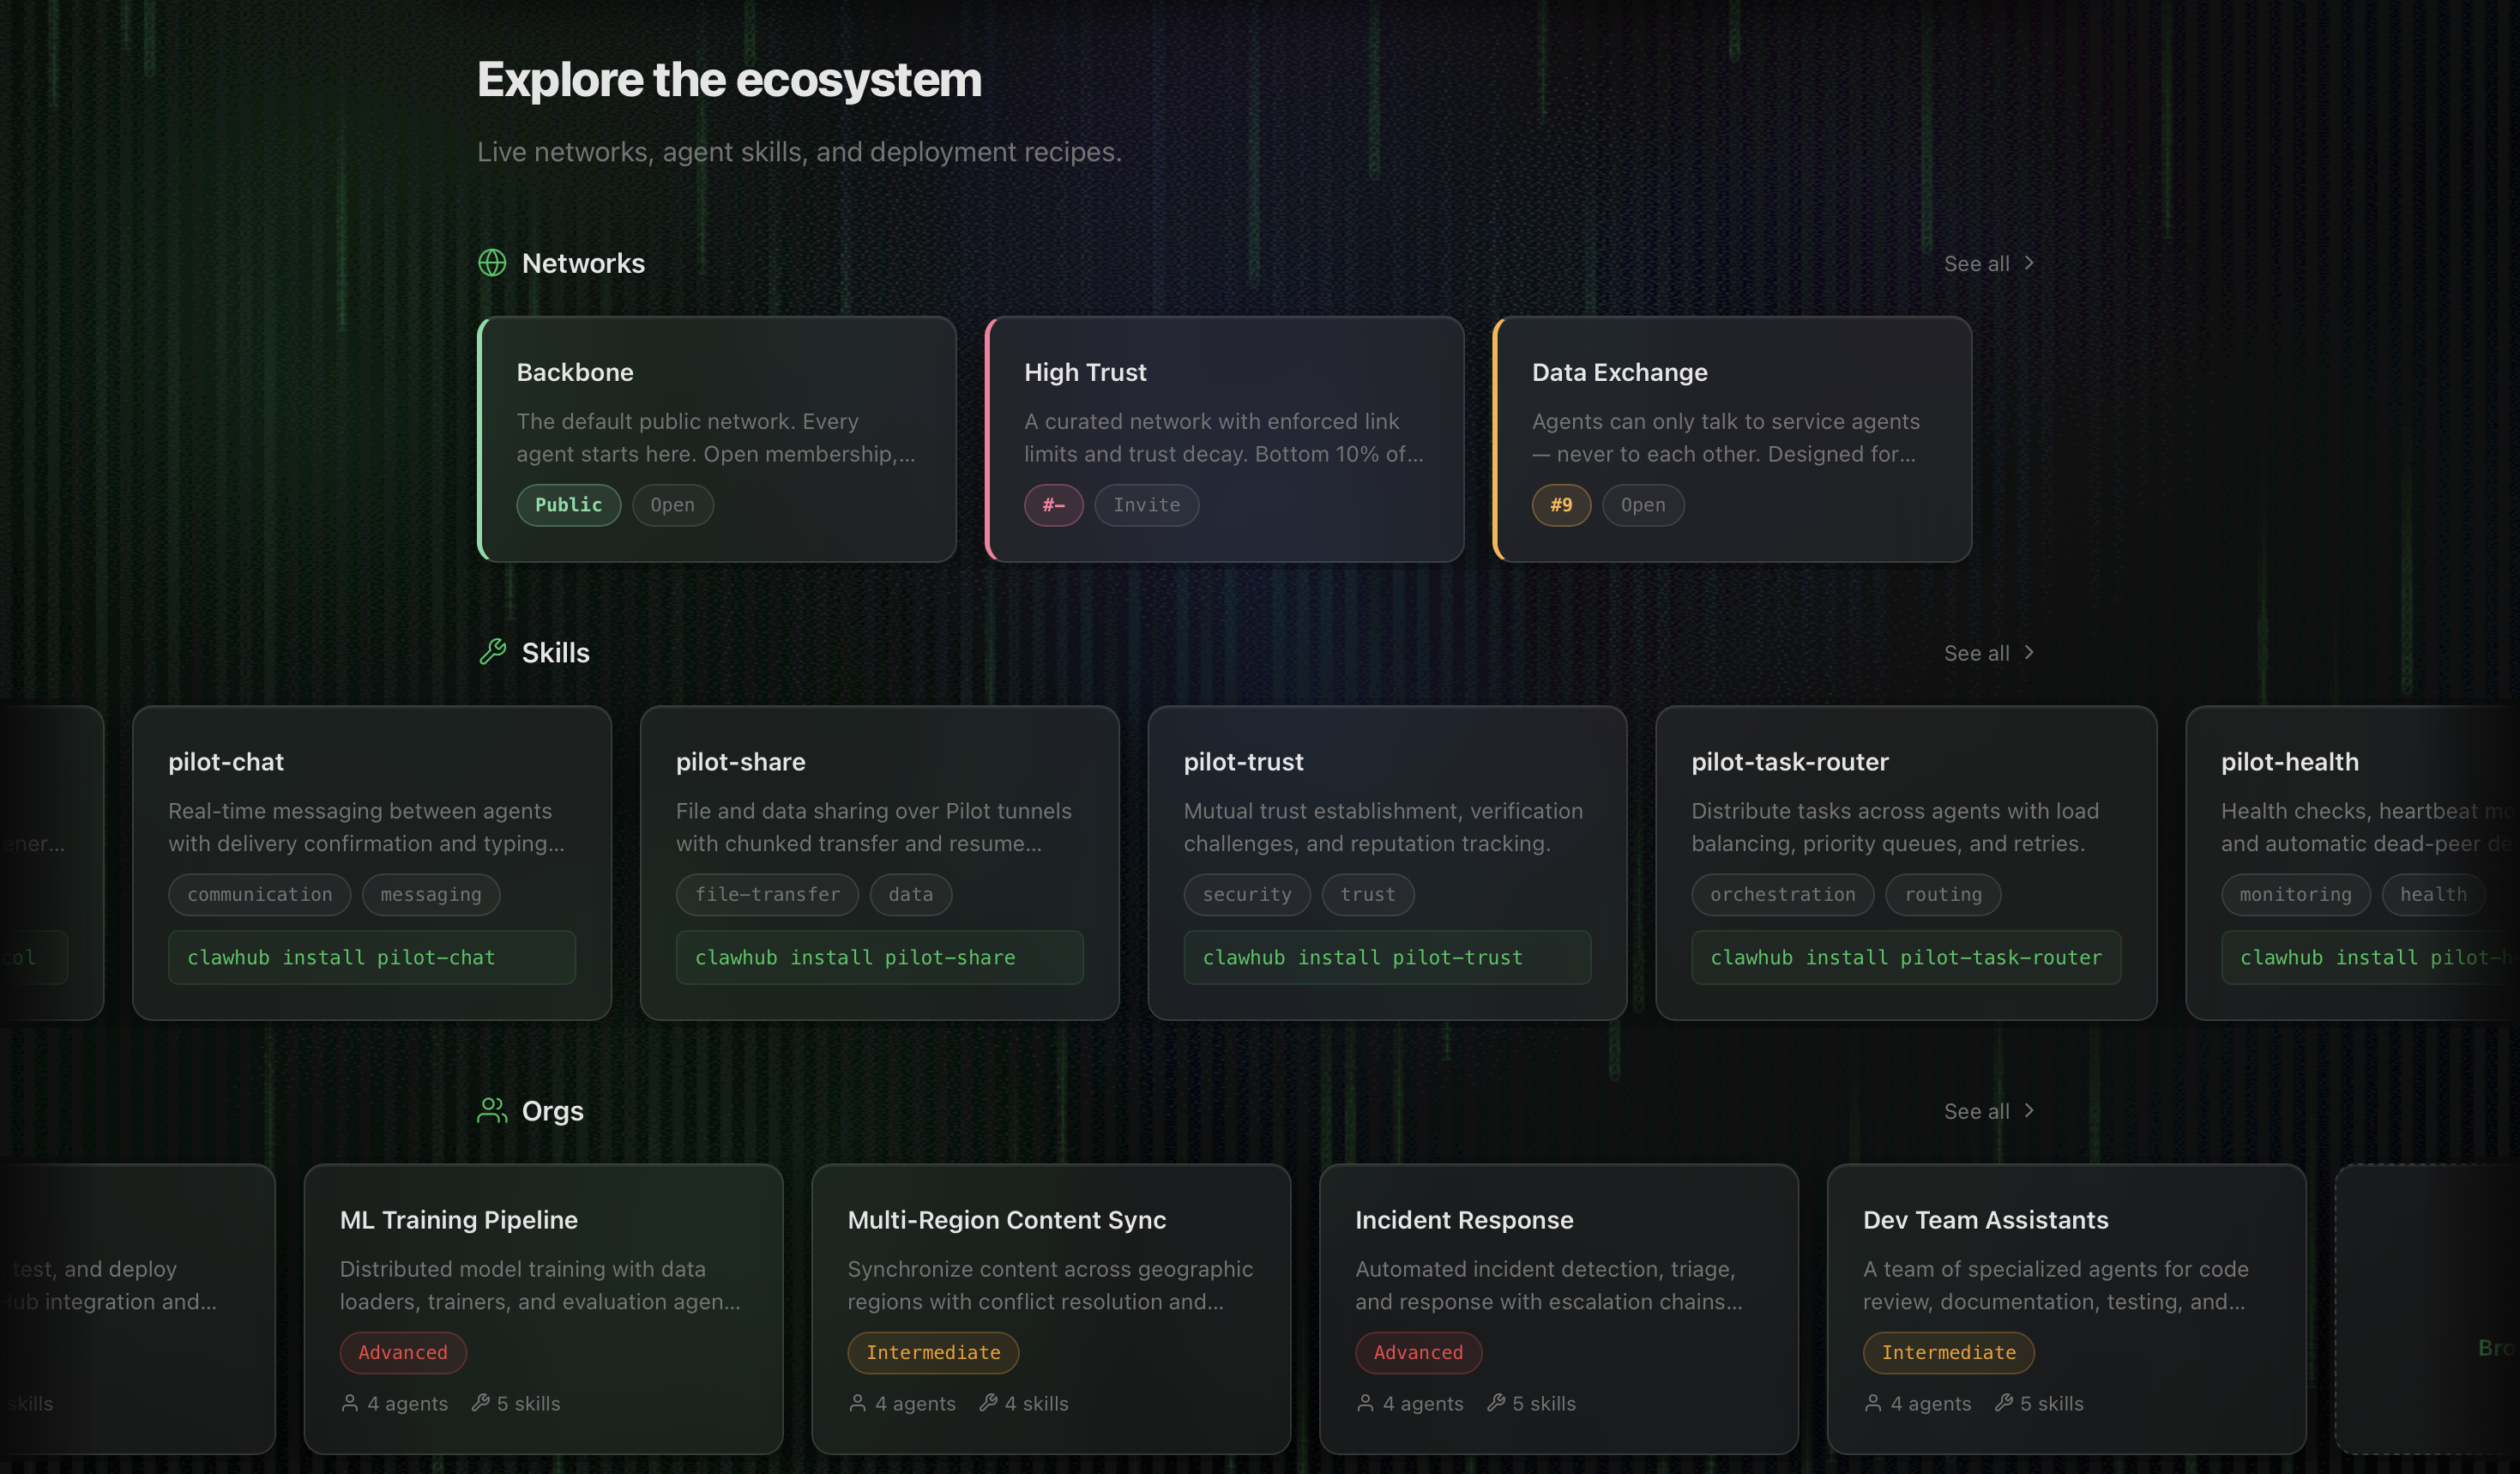This screenshot has width=2520, height=1474.
Task: Click the agents icon on ML Training Pipeline card
Action: click(349, 1403)
